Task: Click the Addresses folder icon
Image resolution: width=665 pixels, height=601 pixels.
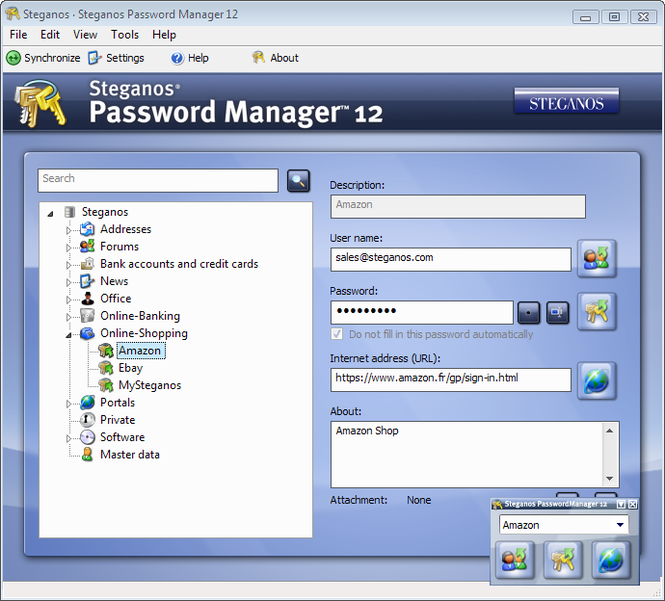Action: (87, 229)
